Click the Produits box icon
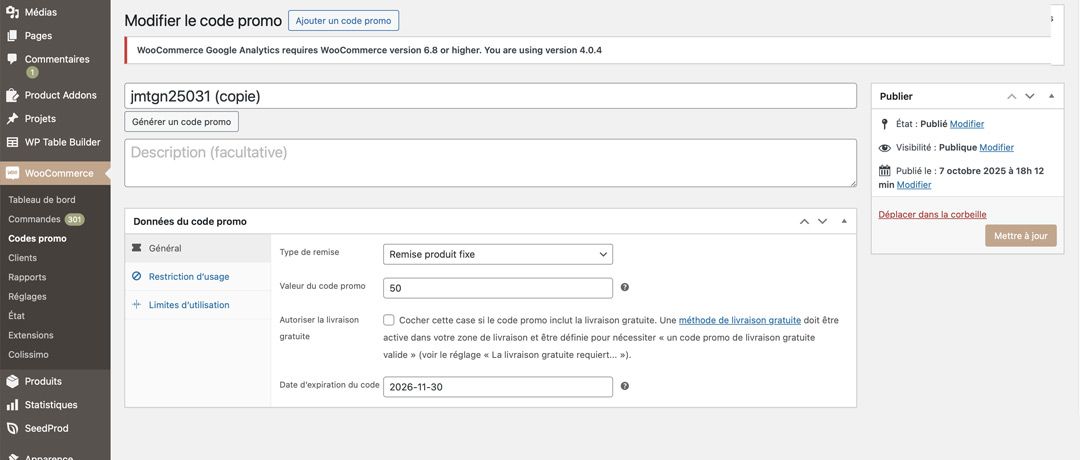 pos(13,381)
